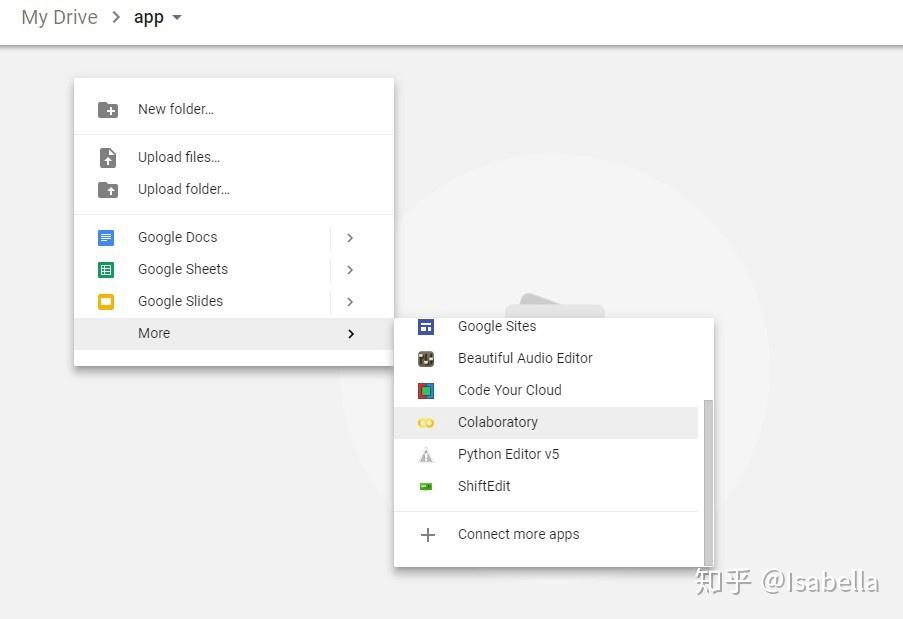Click the Upload files icon
The width and height of the screenshot is (903, 619).
(x=107, y=157)
